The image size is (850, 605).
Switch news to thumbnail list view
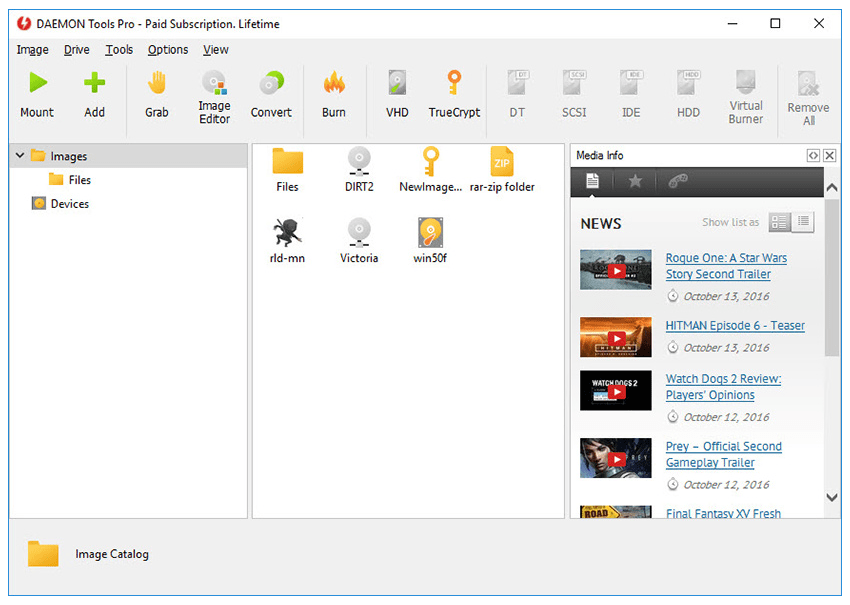tap(780, 223)
